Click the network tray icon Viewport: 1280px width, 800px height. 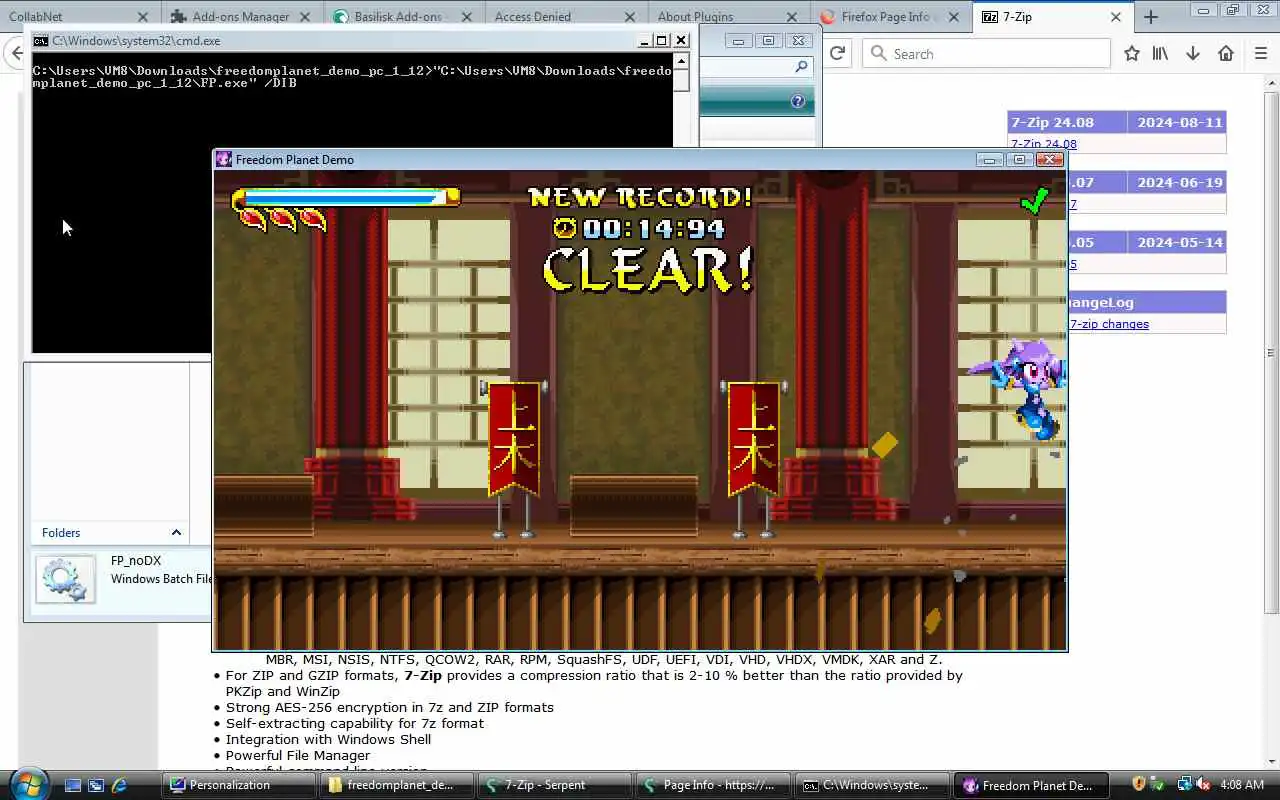[1184, 784]
